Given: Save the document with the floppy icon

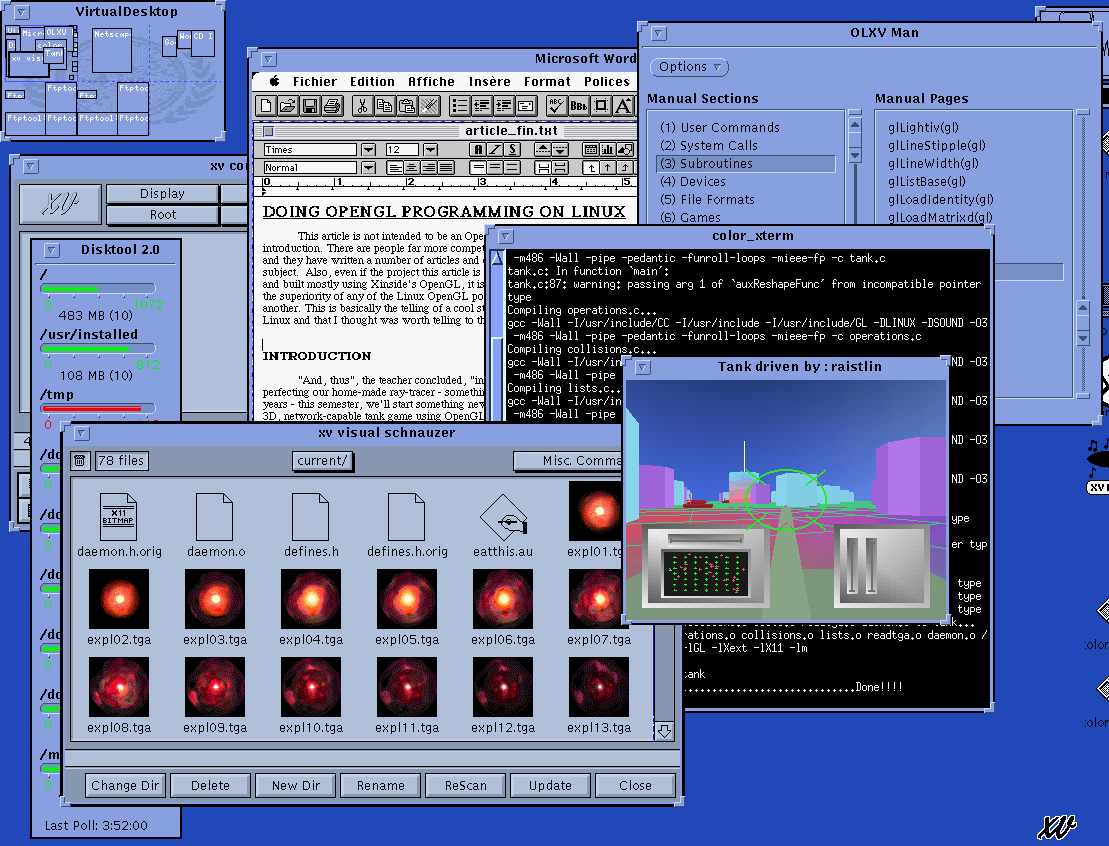Looking at the screenshot, I should coord(310,106).
